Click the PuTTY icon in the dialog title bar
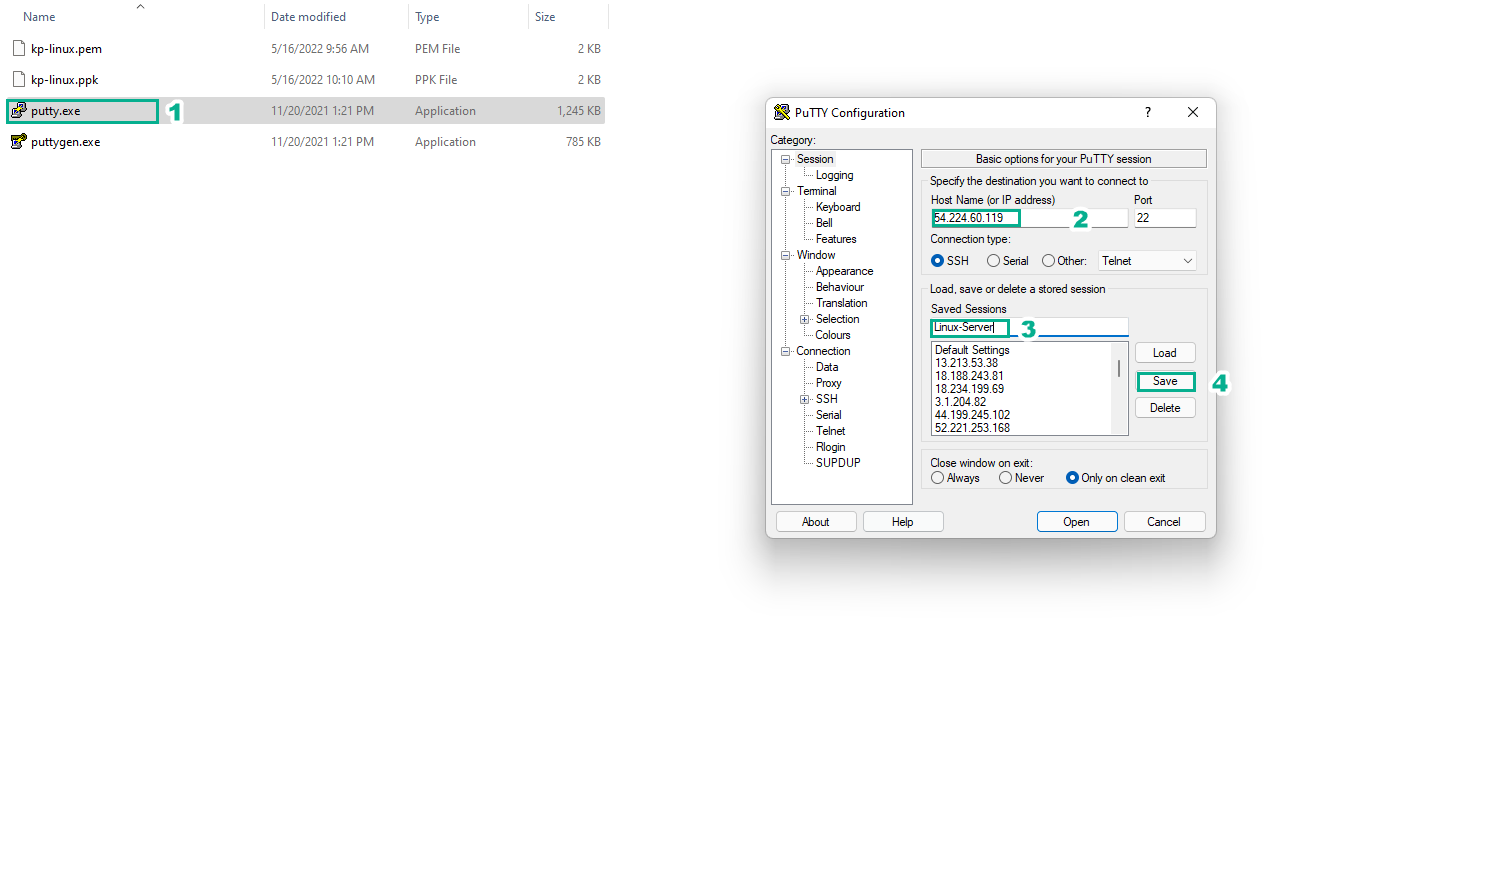Image resolution: width=1508 pixels, height=872 pixels. pos(782,112)
